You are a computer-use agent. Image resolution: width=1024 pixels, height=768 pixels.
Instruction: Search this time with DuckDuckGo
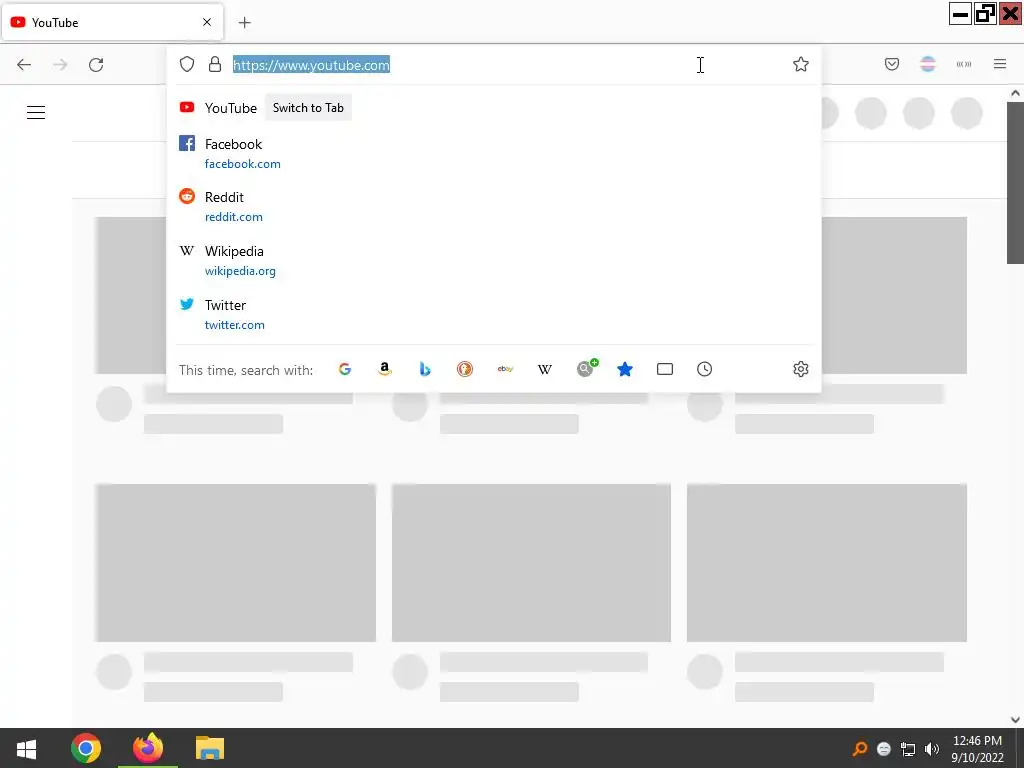[x=464, y=369]
